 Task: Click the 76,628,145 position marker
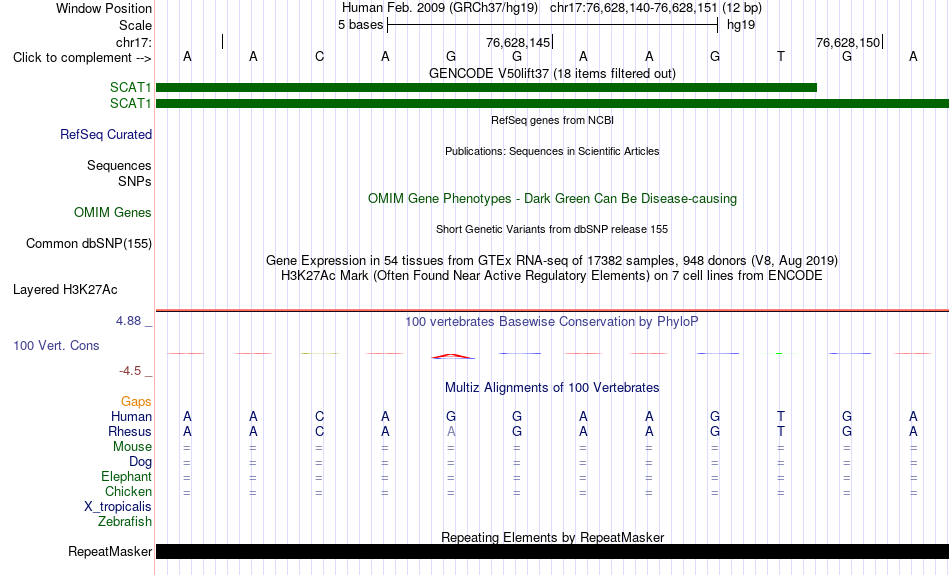tap(519, 42)
